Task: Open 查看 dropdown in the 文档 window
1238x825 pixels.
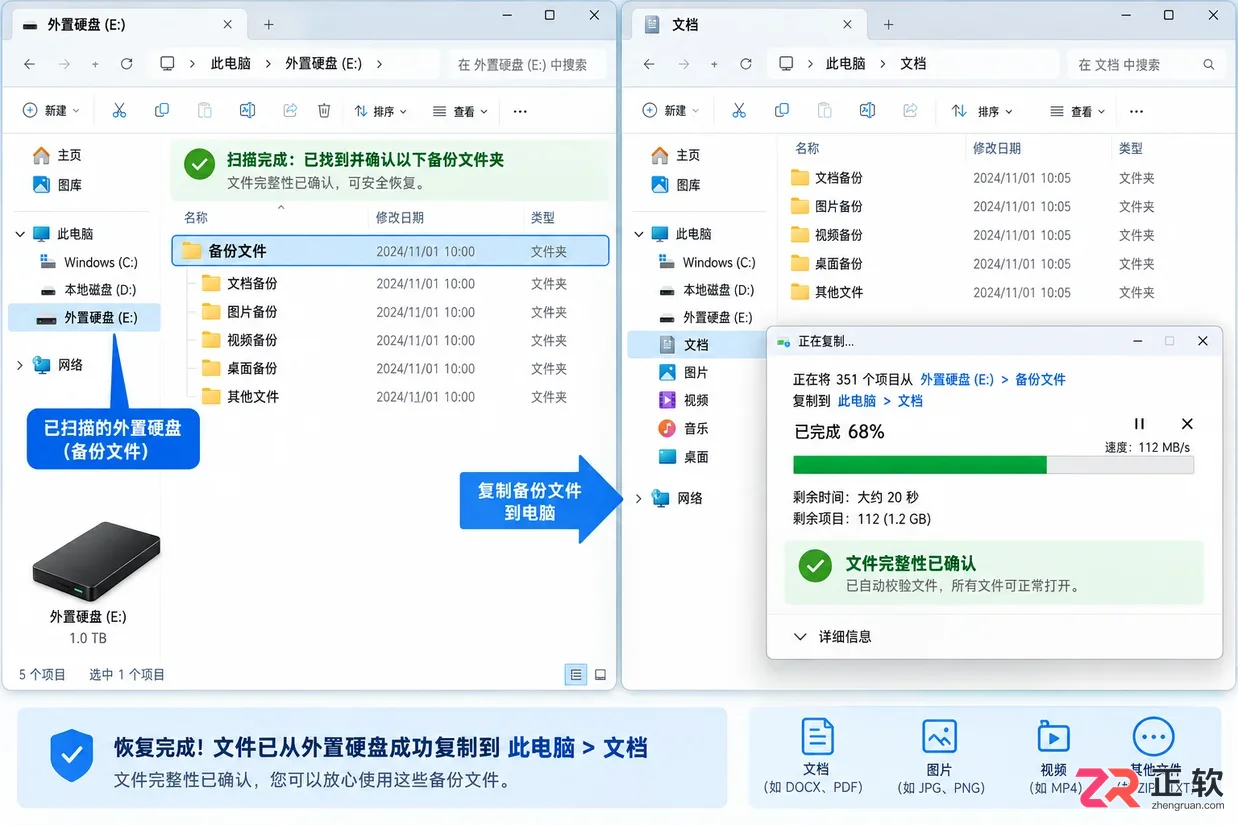Action: [x=1078, y=111]
